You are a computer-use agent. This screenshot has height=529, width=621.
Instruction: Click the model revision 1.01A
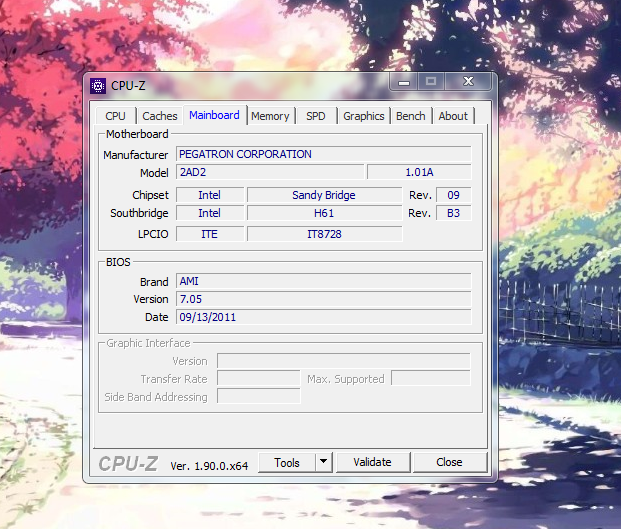click(419, 172)
